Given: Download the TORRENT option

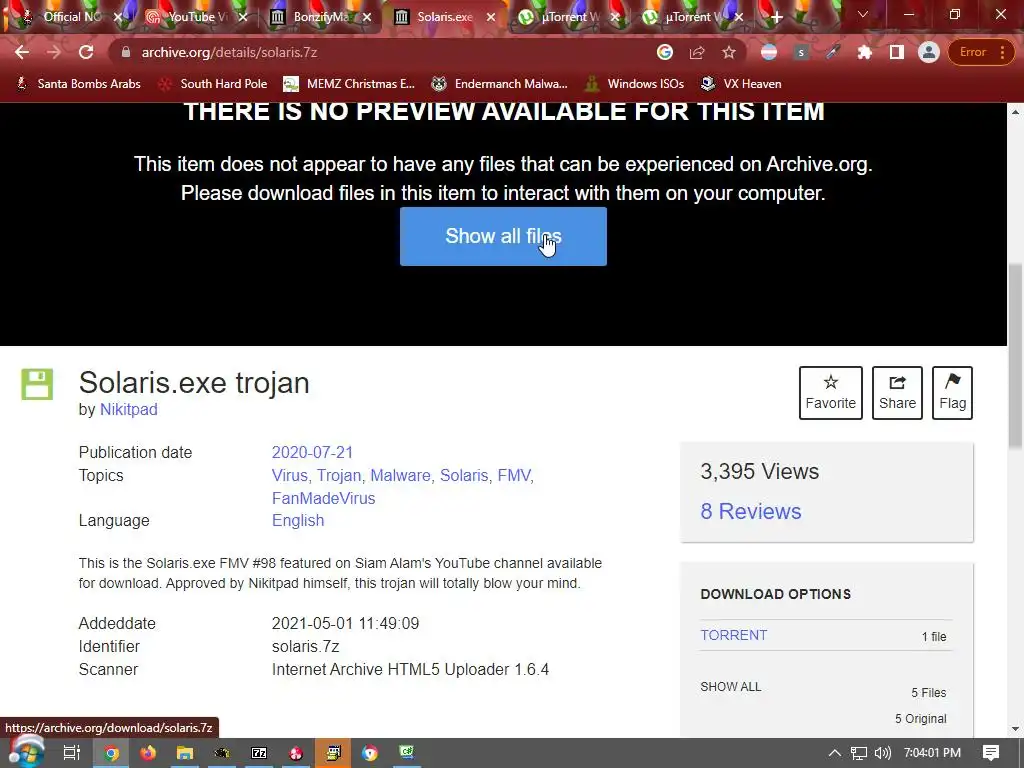Looking at the screenshot, I should coord(733,635).
